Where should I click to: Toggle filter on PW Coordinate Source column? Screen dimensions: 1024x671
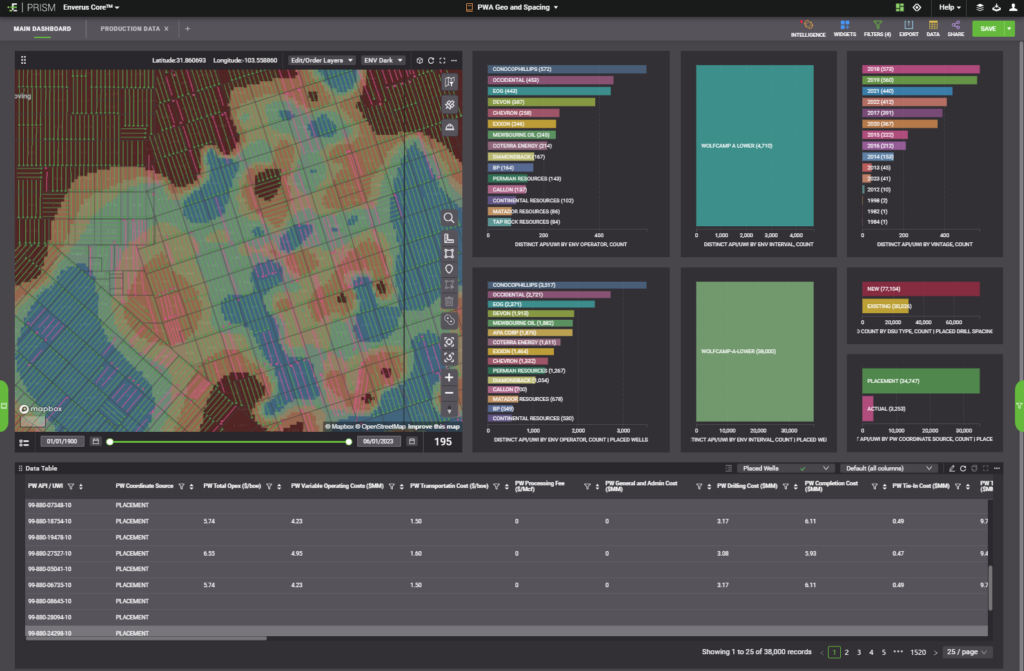pos(182,486)
